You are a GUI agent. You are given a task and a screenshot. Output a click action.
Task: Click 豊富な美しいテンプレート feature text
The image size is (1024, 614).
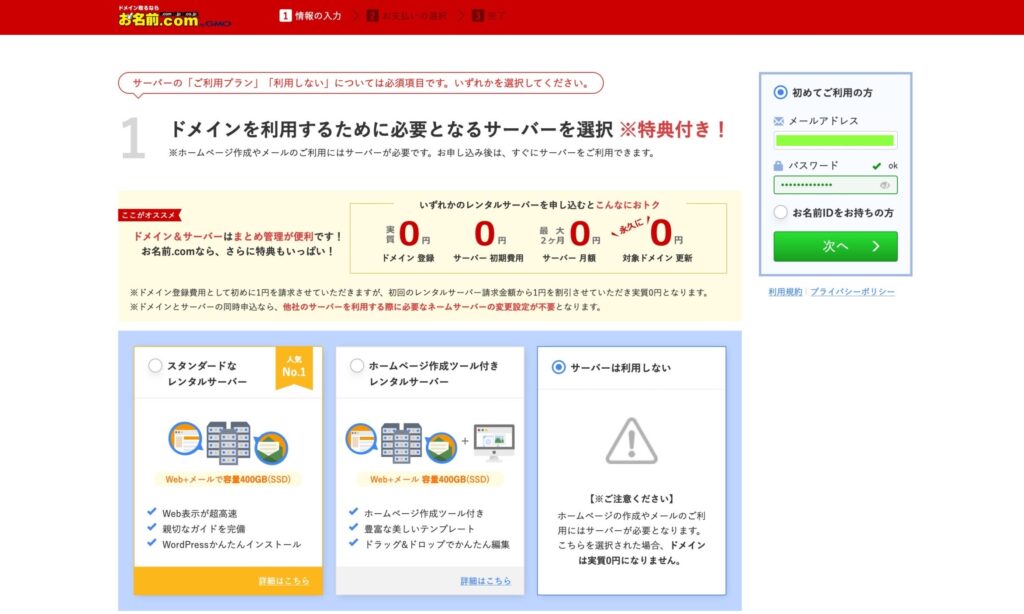[419, 528]
